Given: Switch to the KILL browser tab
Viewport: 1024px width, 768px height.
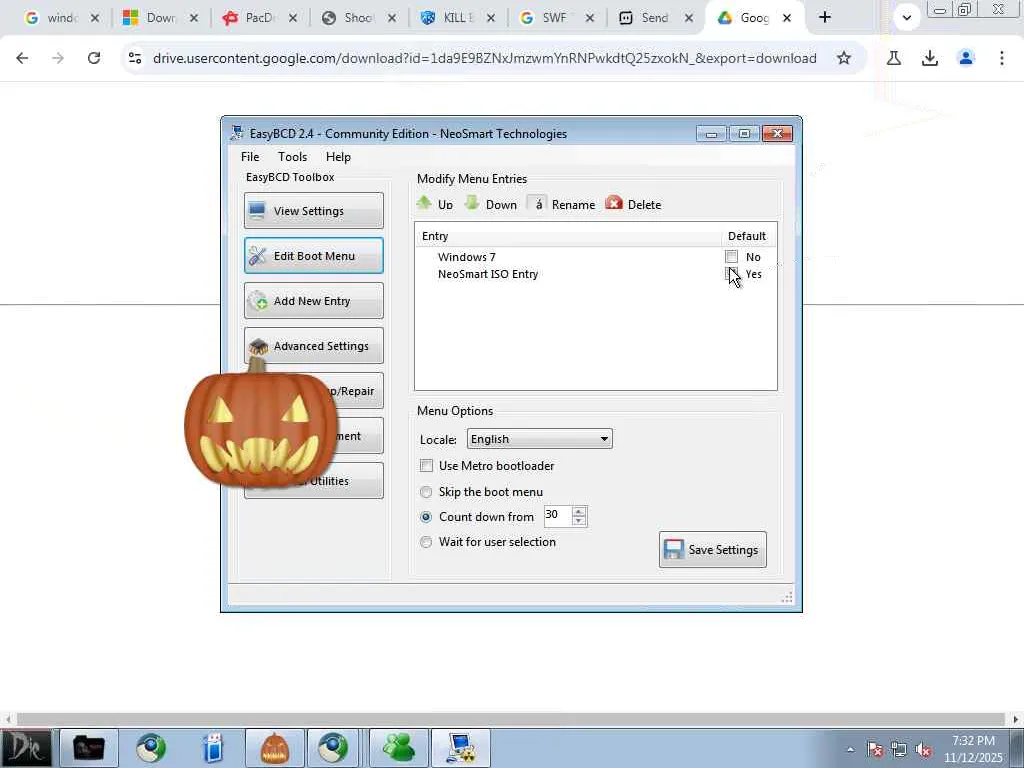Looking at the screenshot, I should pos(458,18).
